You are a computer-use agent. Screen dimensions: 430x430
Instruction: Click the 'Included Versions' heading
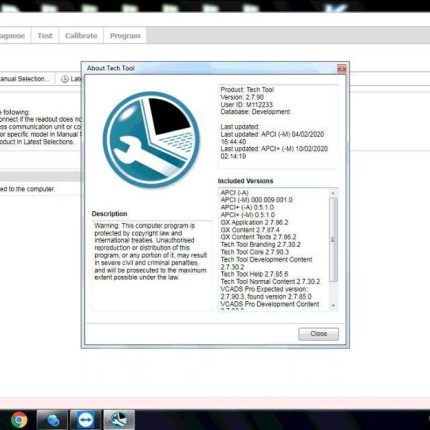245,181
